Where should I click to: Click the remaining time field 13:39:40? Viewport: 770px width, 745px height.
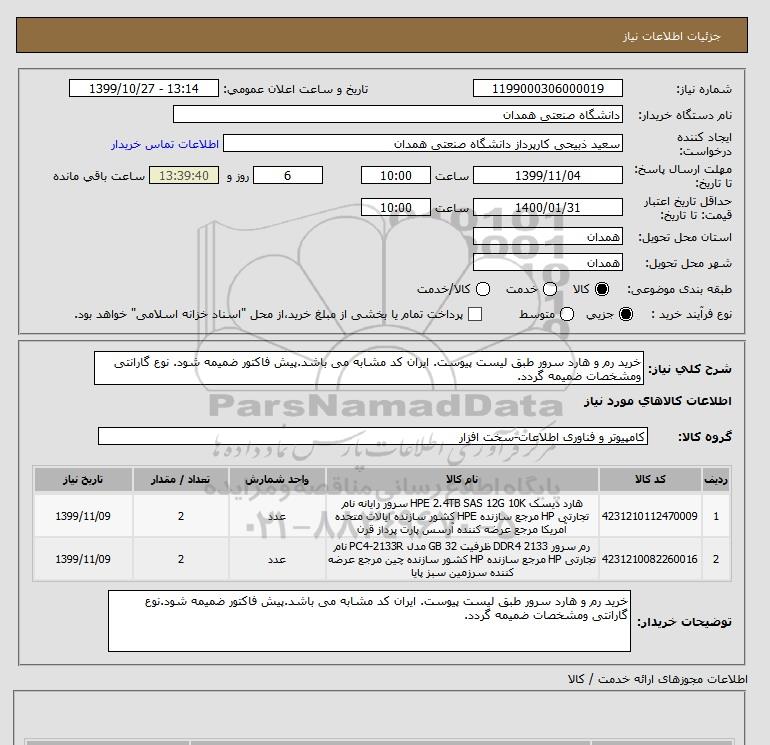pyautogui.click(x=184, y=175)
